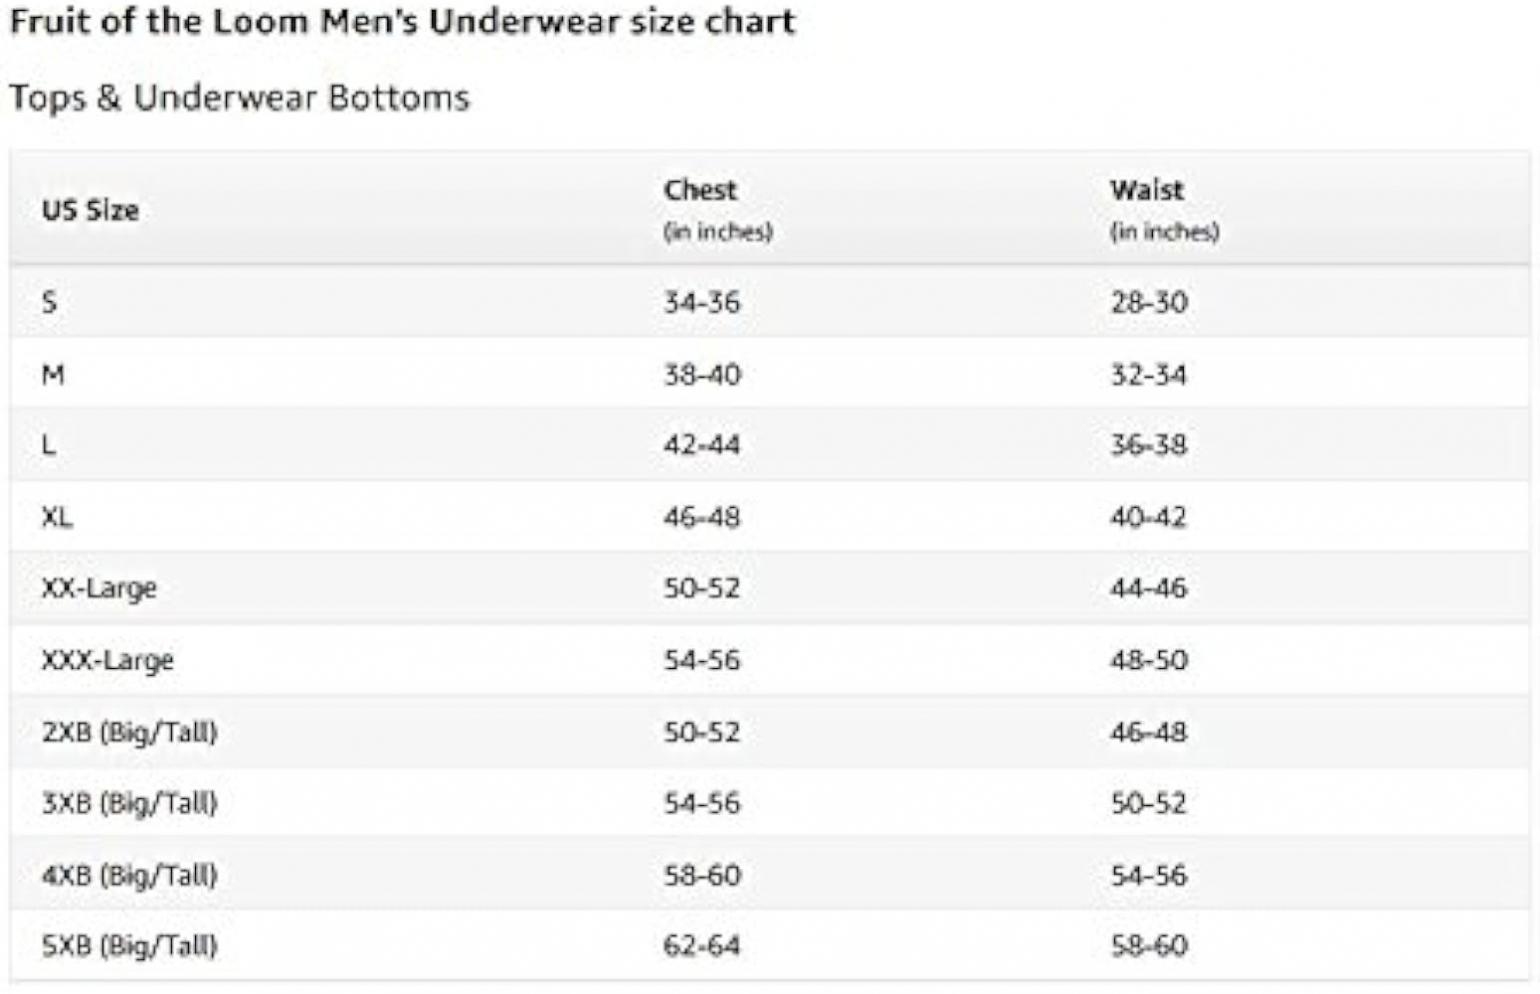Click the Tops & Underwear Bottoms heading
Image resolution: width=1540 pixels, height=994 pixels.
(239, 98)
